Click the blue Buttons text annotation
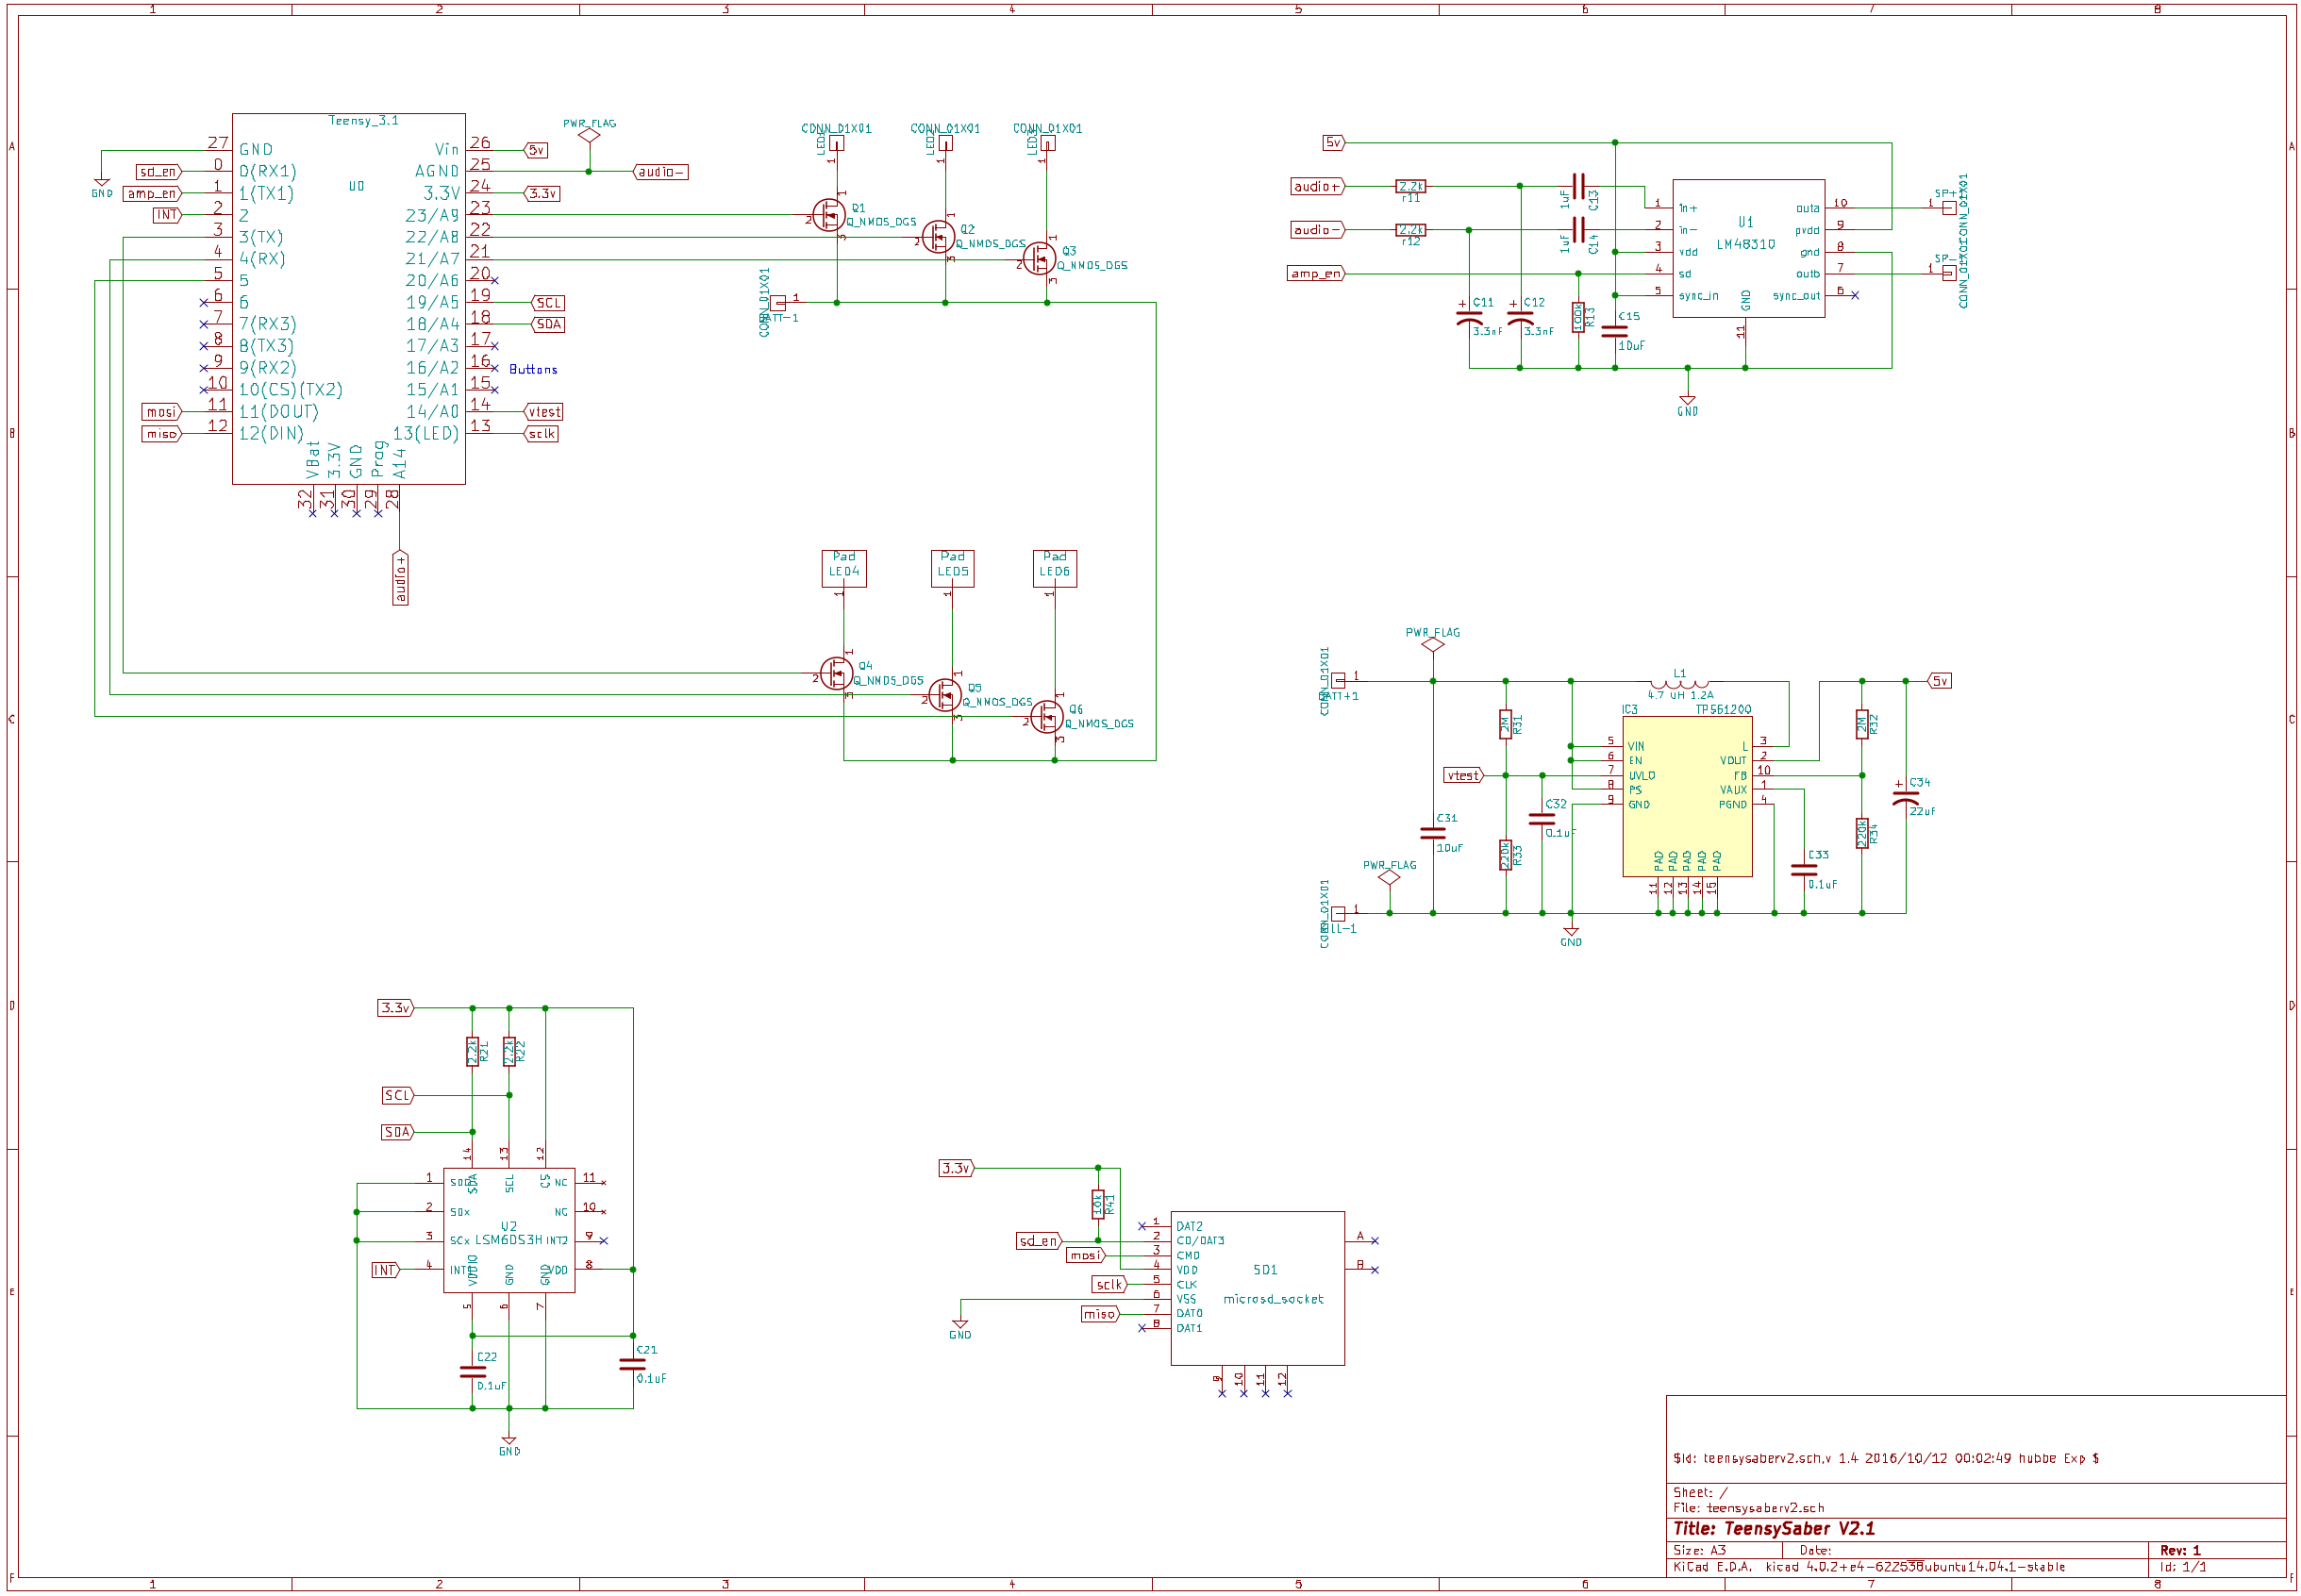Viewport: 2301px width, 1596px height. point(533,370)
